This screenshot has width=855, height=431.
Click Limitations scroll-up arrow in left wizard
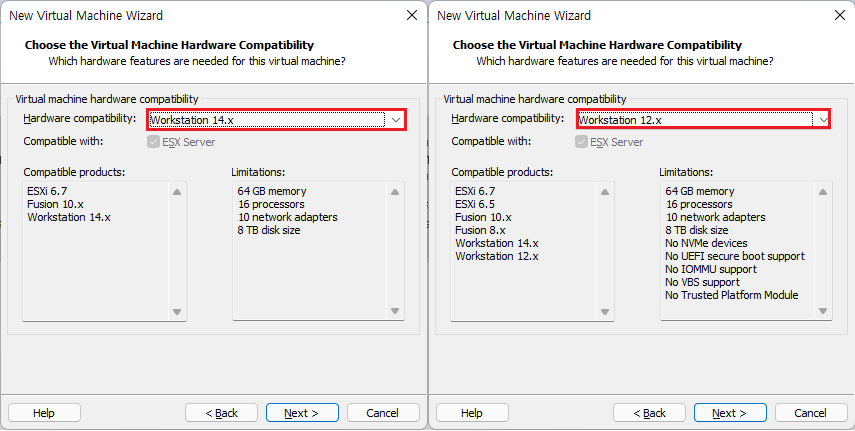[395, 192]
